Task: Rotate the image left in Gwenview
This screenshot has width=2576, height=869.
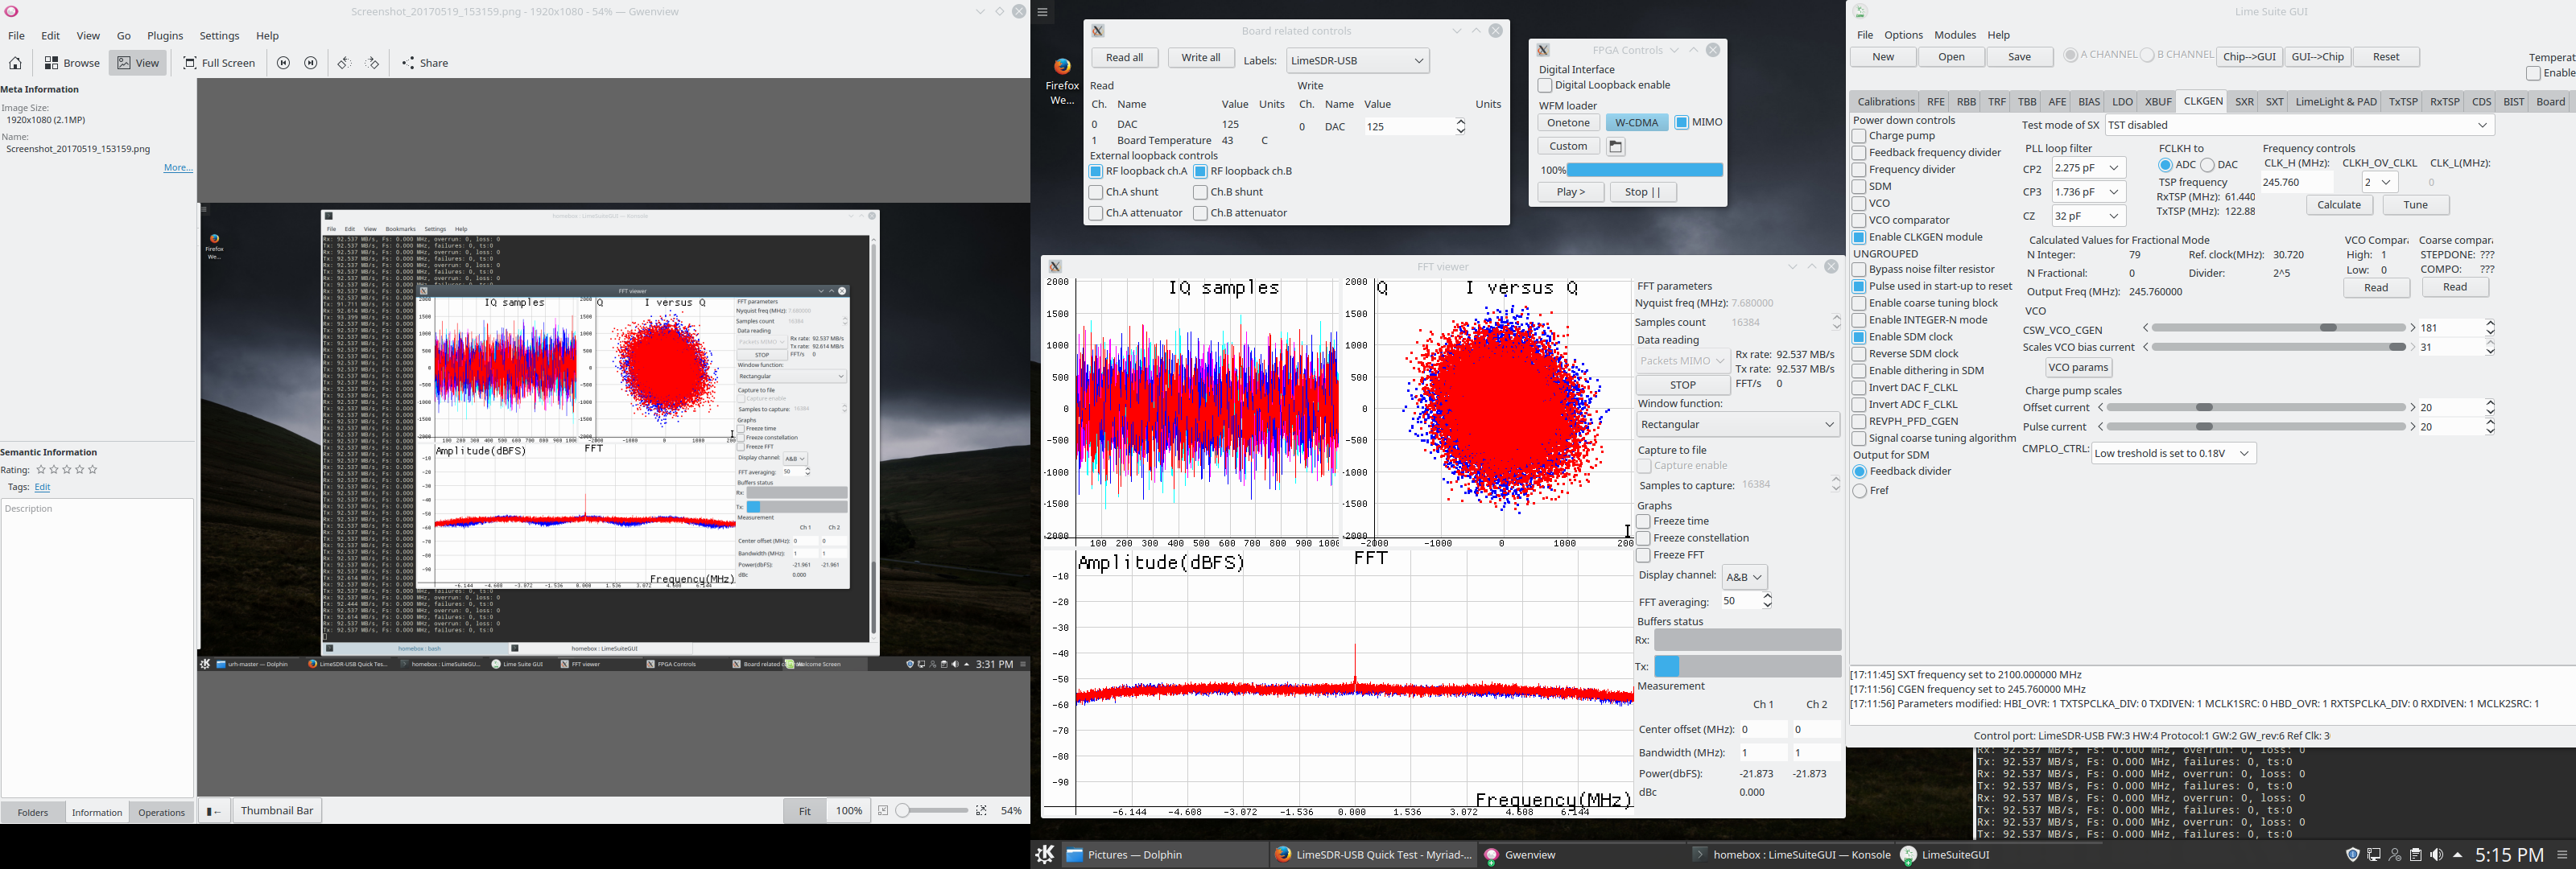Action: (344, 63)
